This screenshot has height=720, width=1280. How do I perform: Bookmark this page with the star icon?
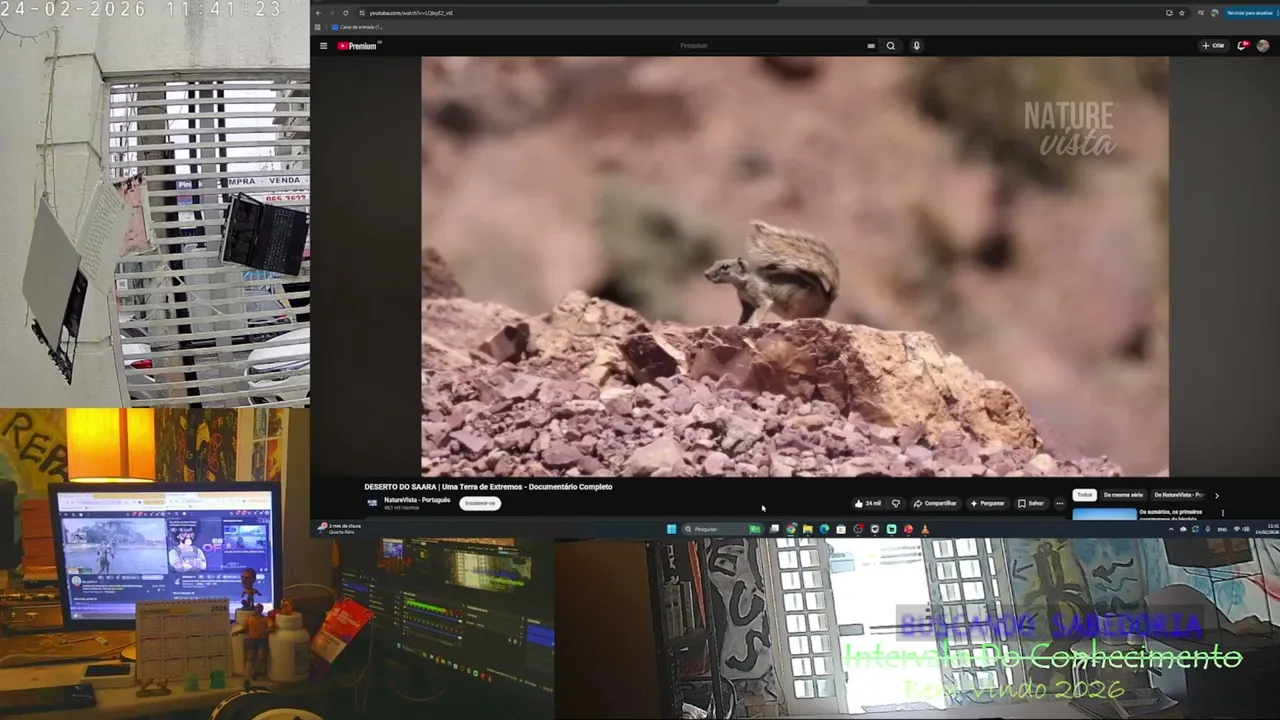(x=1181, y=13)
